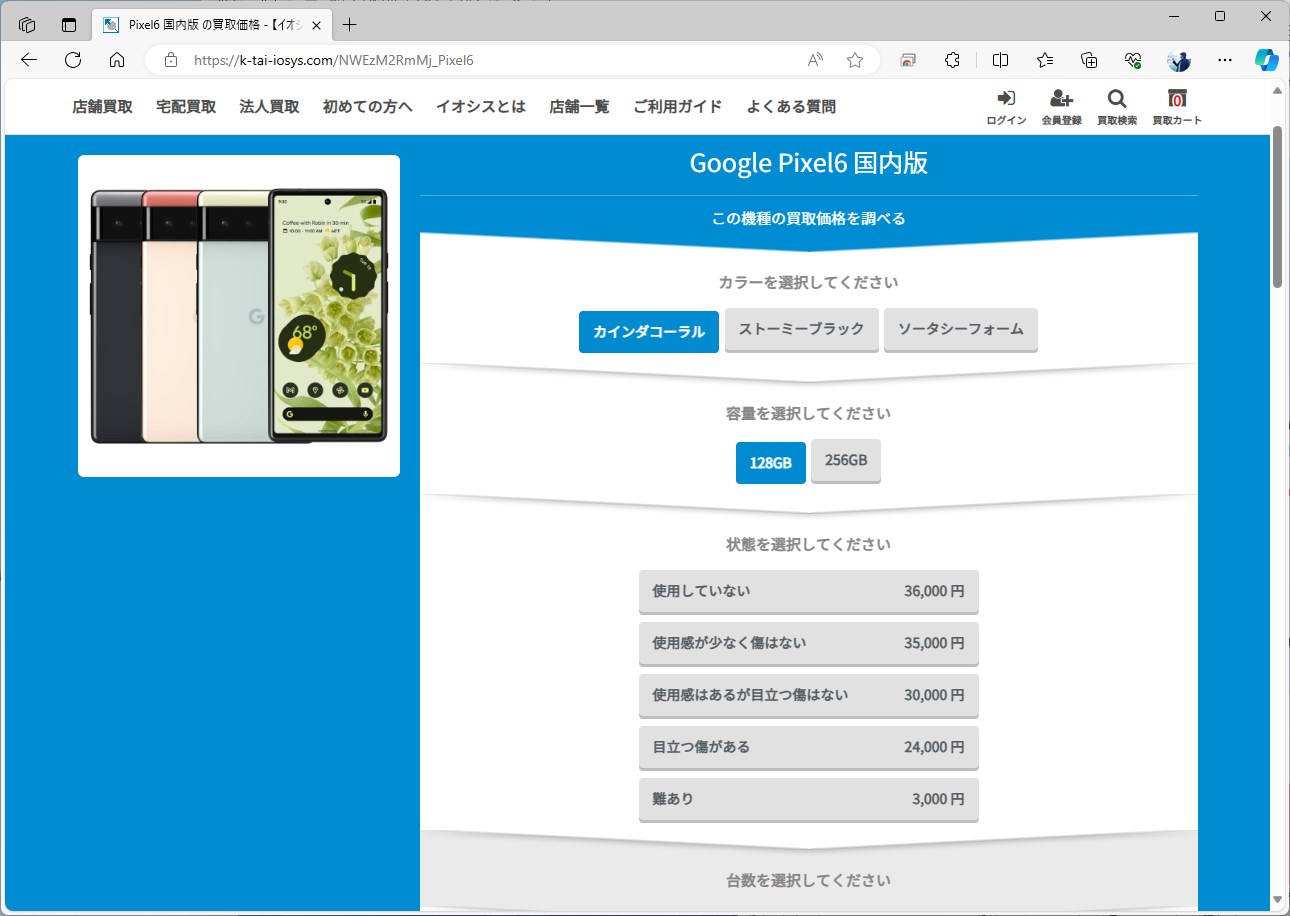Open the ログイン (login) icon
This screenshot has width=1290, height=916.
[1005, 107]
